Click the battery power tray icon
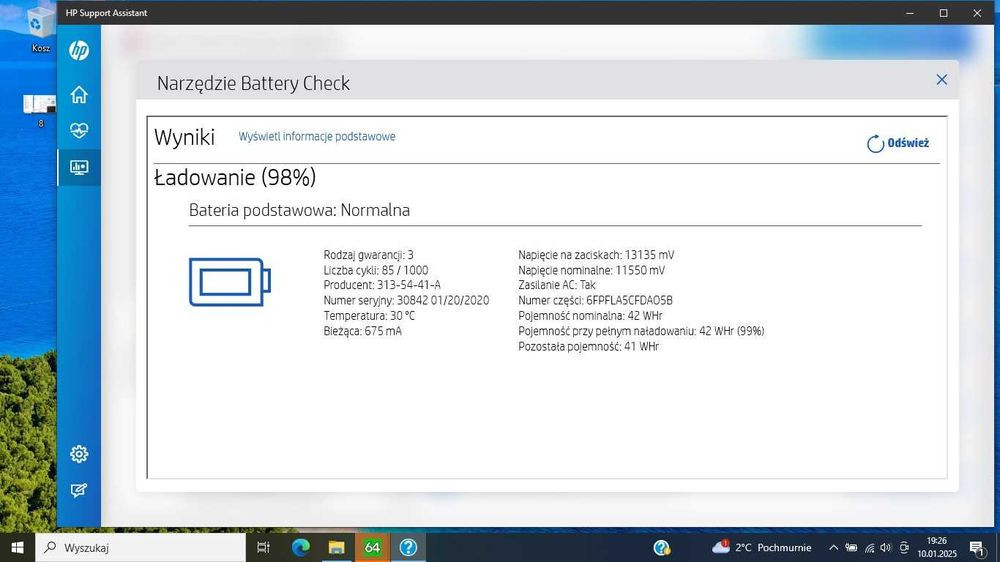Viewport: 1000px width, 562px height. coord(851,547)
